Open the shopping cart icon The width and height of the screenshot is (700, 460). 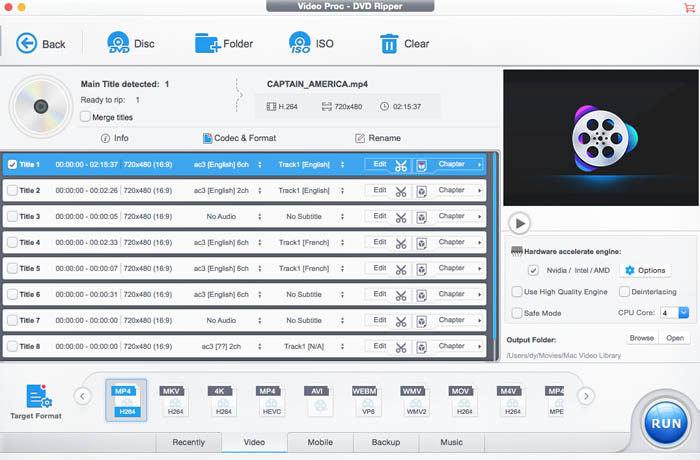689,7
